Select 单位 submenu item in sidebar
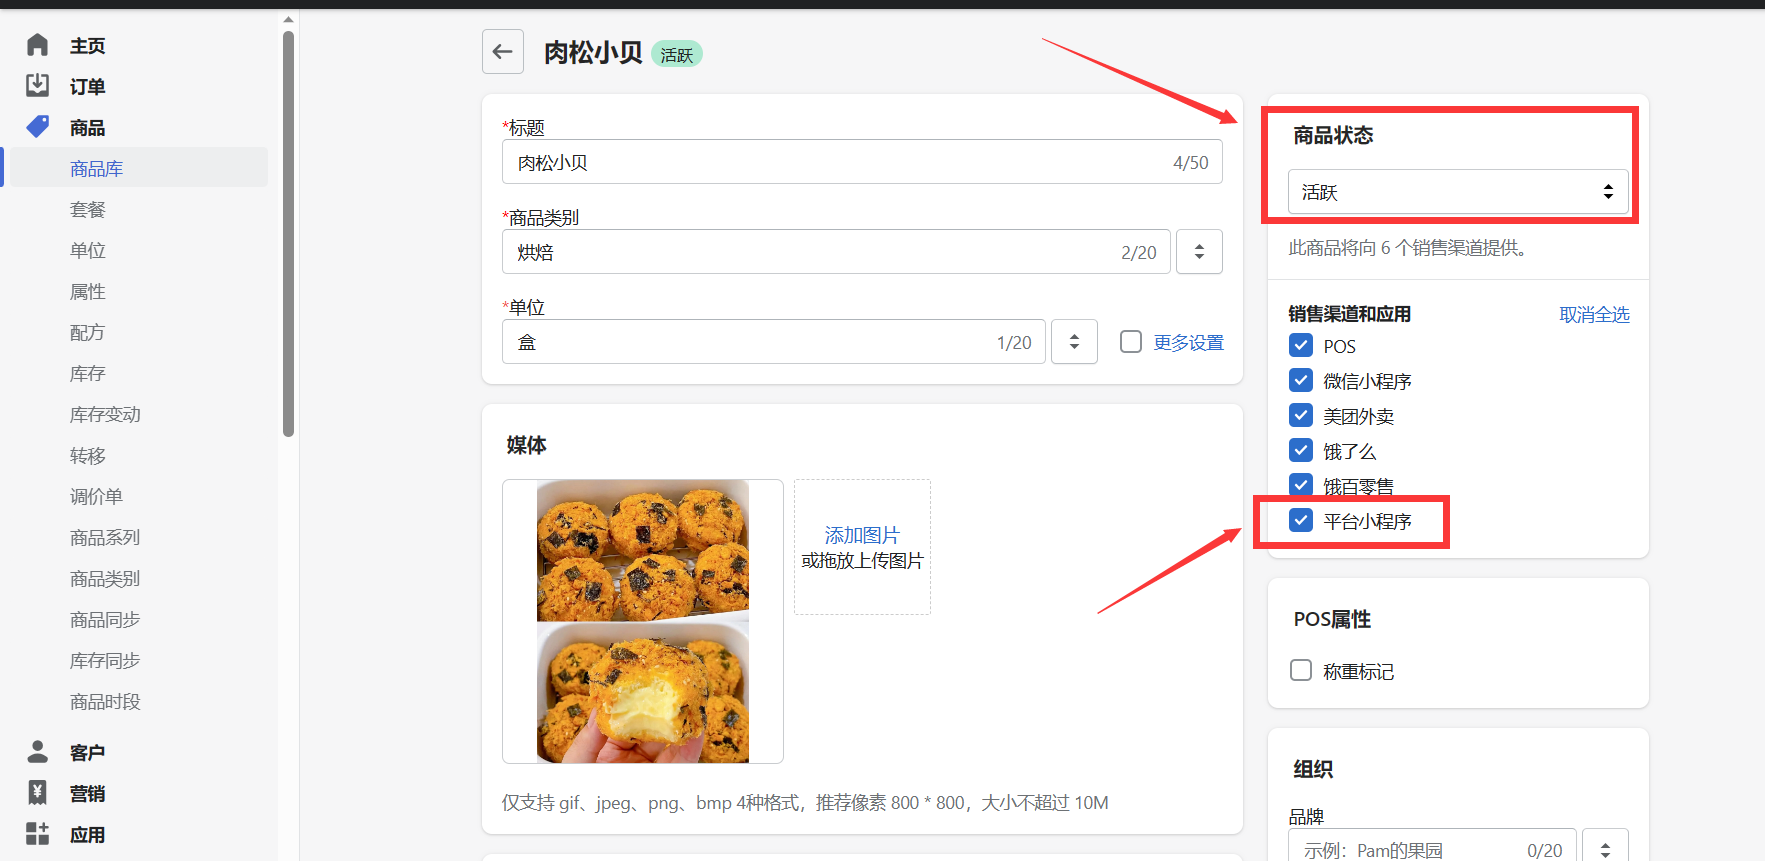 [87, 251]
